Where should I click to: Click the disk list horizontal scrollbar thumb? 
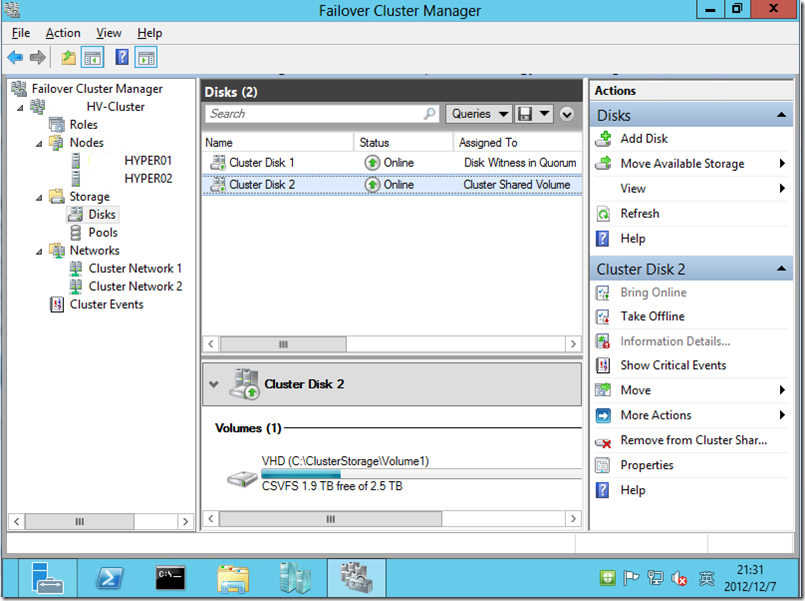(283, 344)
